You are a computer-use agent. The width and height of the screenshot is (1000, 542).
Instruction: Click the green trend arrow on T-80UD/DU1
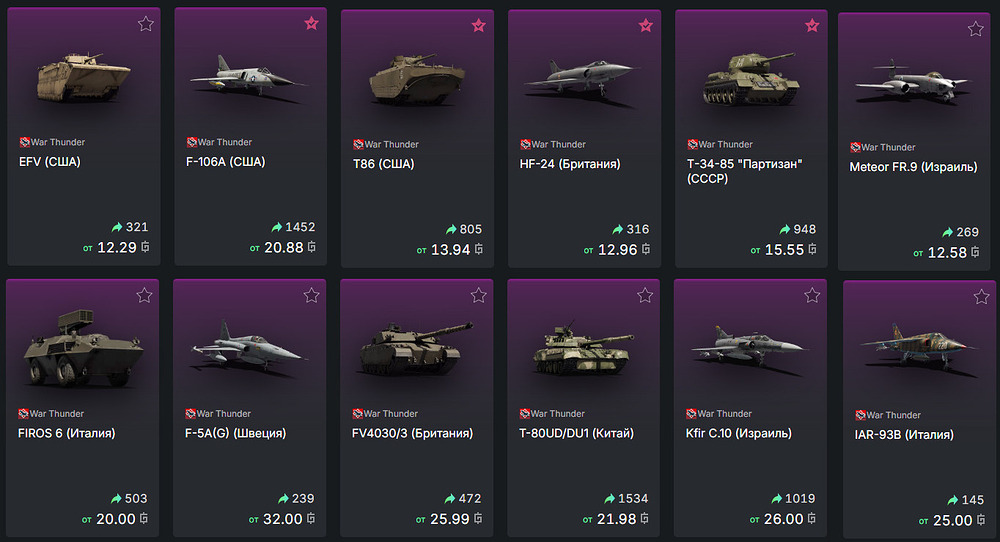(x=610, y=499)
